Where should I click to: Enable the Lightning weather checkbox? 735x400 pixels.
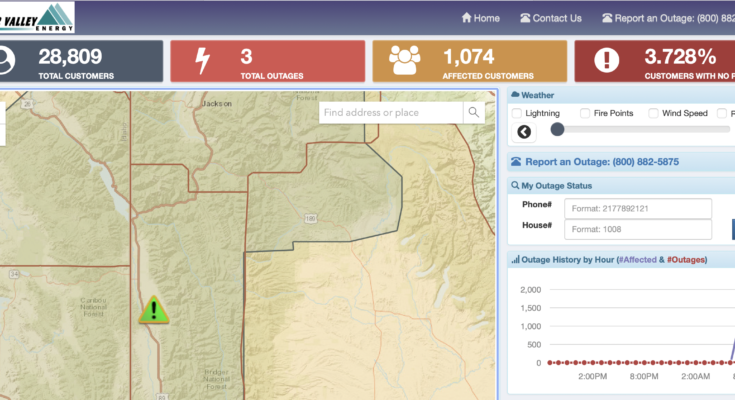pos(517,114)
